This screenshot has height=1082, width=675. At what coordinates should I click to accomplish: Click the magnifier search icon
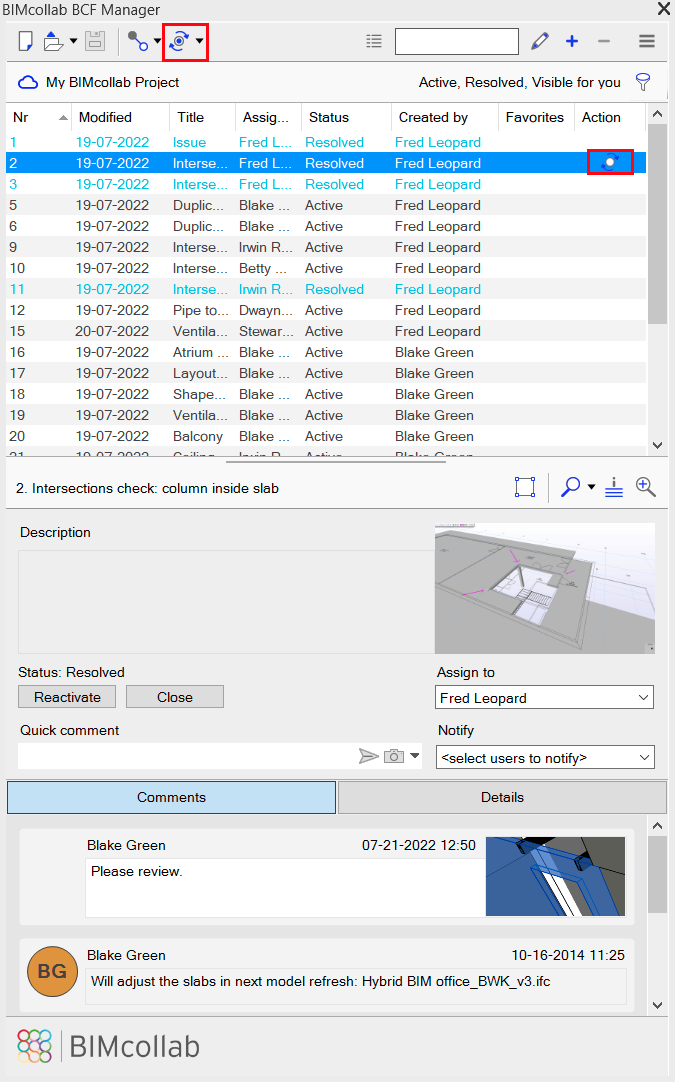click(570, 487)
